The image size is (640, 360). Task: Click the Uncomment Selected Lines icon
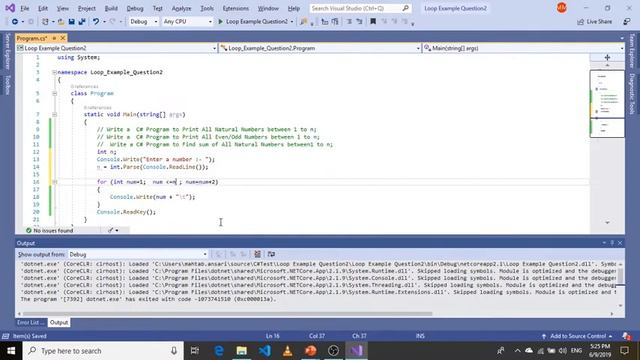(x=359, y=22)
